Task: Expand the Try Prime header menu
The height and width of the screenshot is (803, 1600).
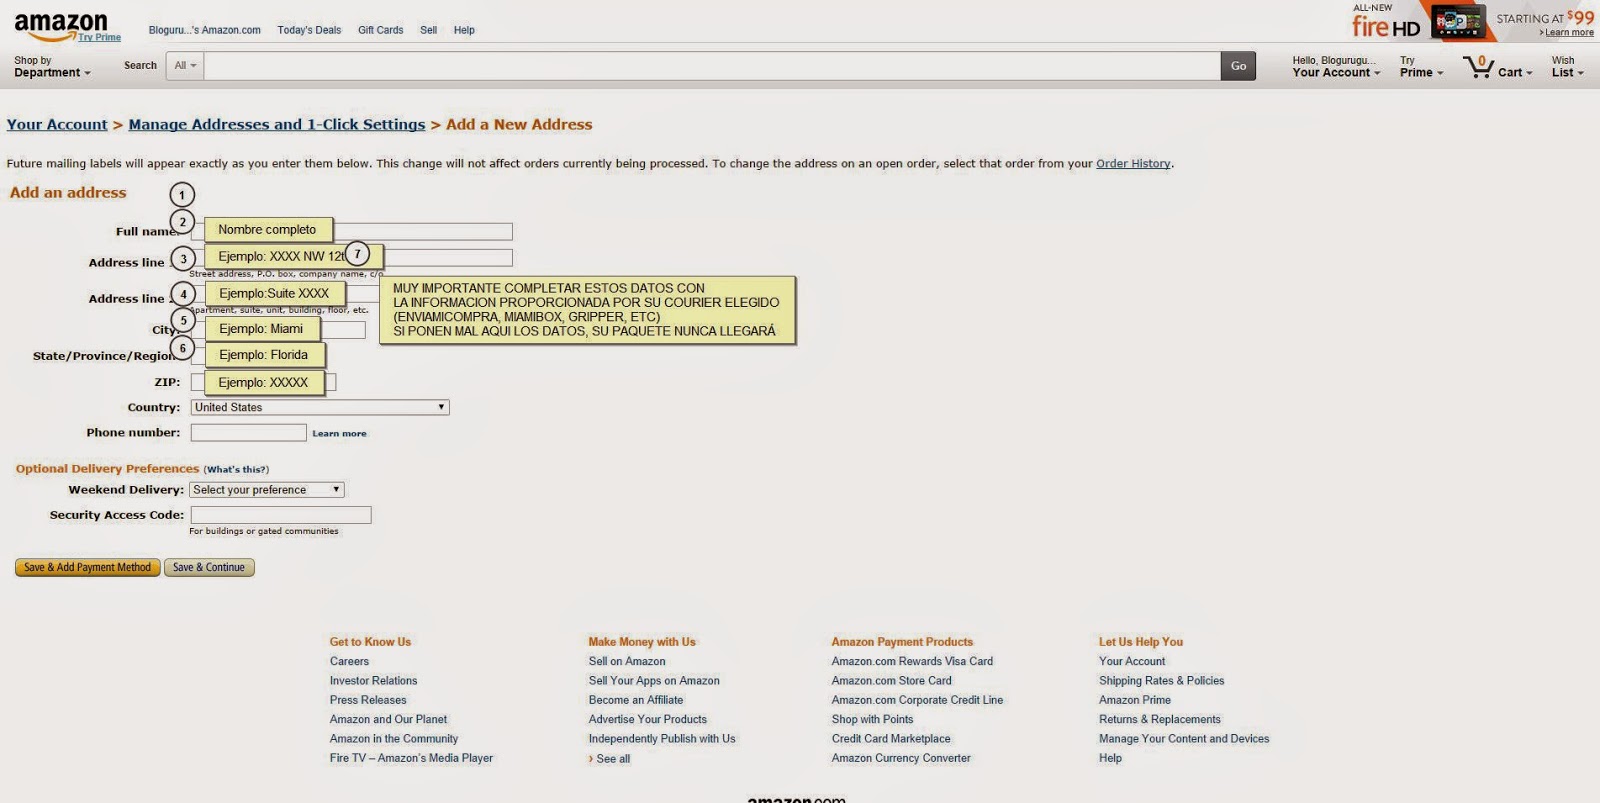Action: 1421,67
